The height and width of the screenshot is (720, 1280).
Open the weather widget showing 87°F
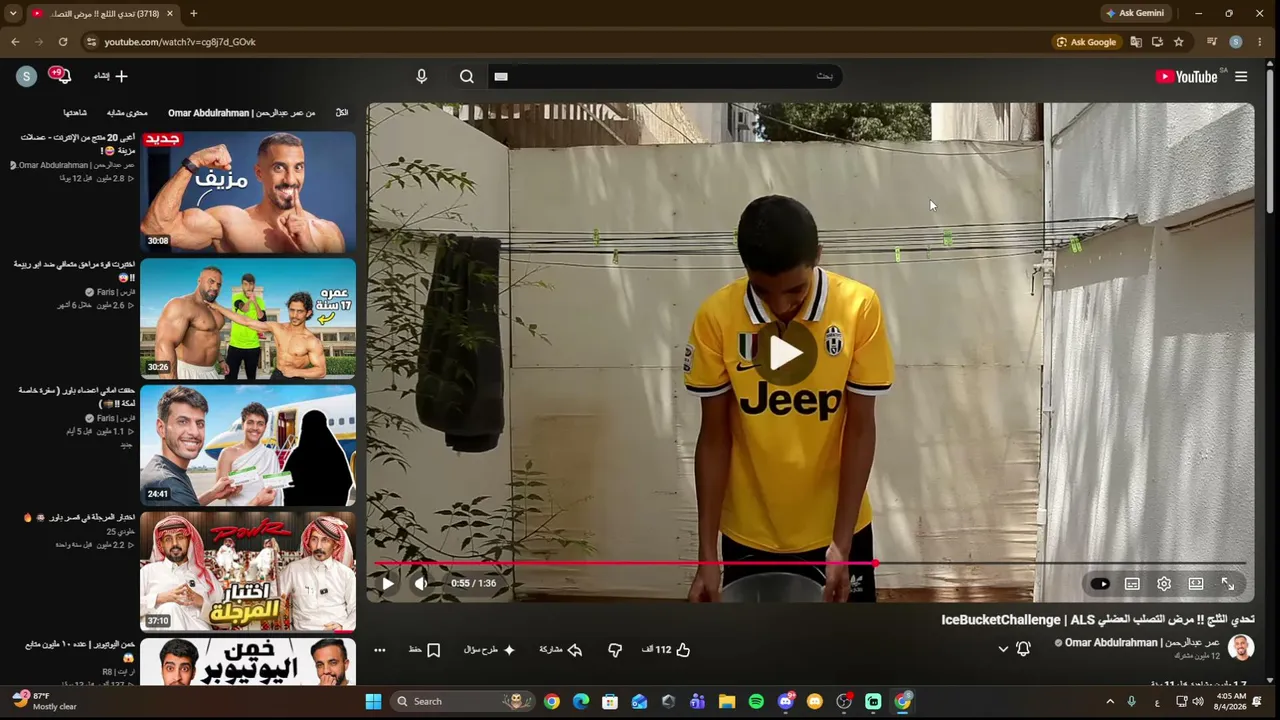coord(44,701)
